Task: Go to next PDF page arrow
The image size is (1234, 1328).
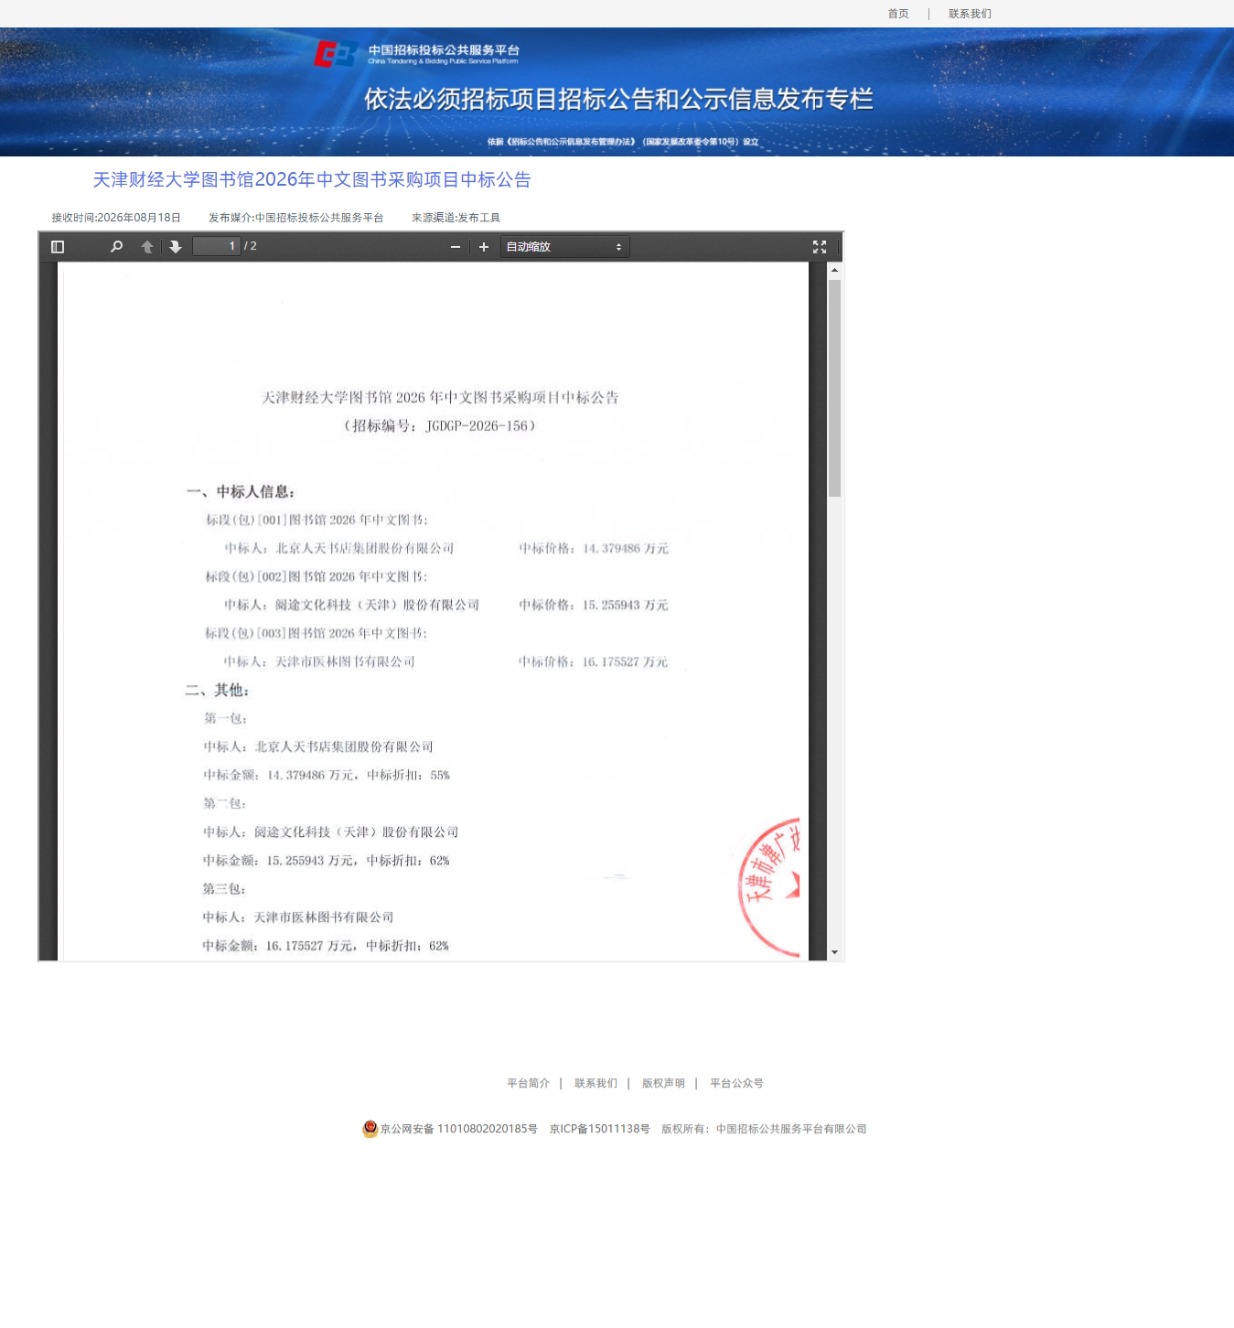Action: pyautogui.click(x=175, y=247)
